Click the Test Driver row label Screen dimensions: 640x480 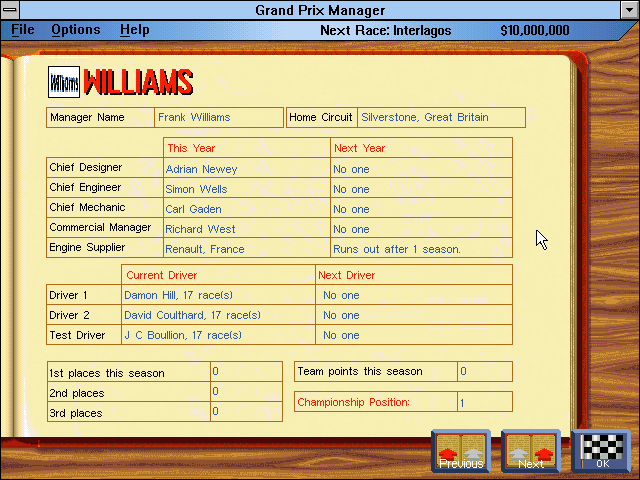click(77, 335)
